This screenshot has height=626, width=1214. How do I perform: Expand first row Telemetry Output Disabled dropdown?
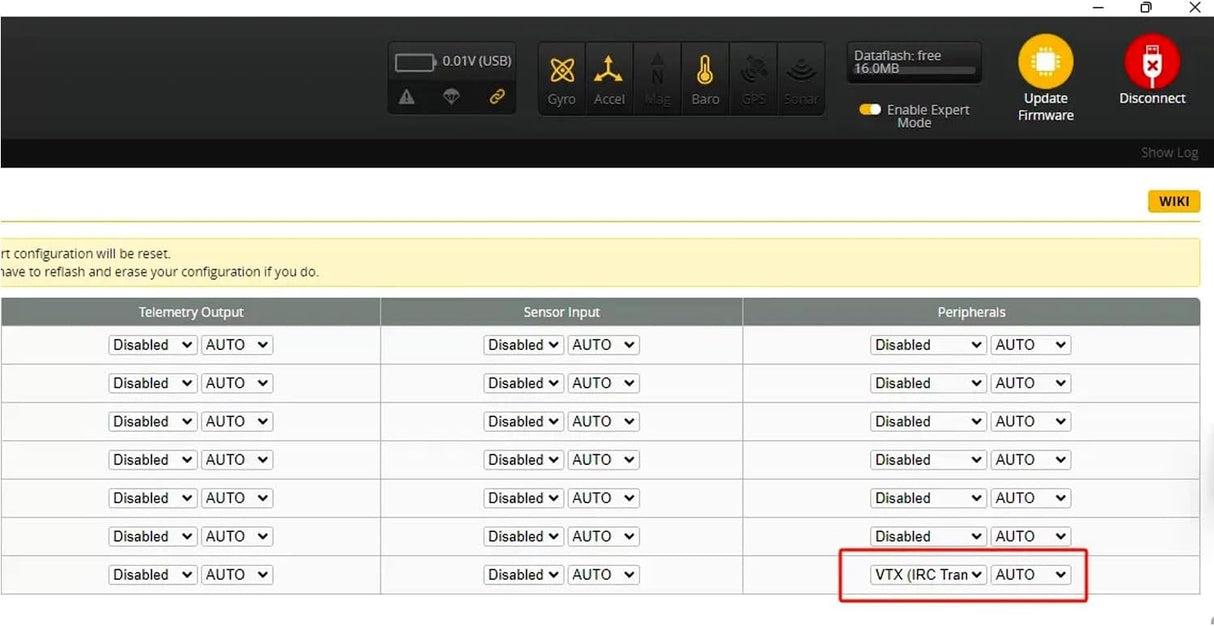pyautogui.click(x=152, y=345)
